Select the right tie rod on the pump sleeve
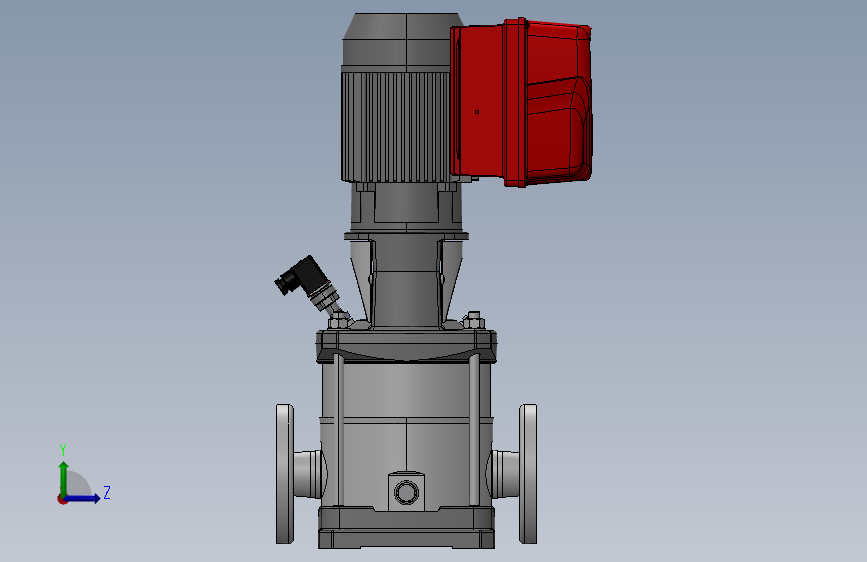 pyautogui.click(x=474, y=429)
